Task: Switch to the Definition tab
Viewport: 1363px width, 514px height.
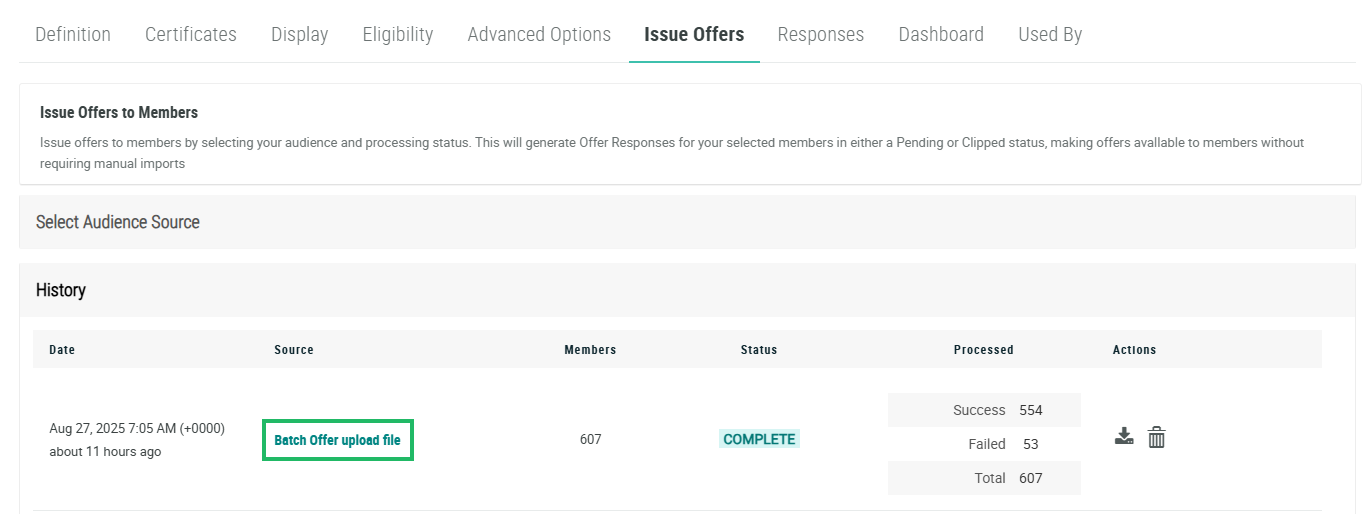Action: (x=73, y=34)
